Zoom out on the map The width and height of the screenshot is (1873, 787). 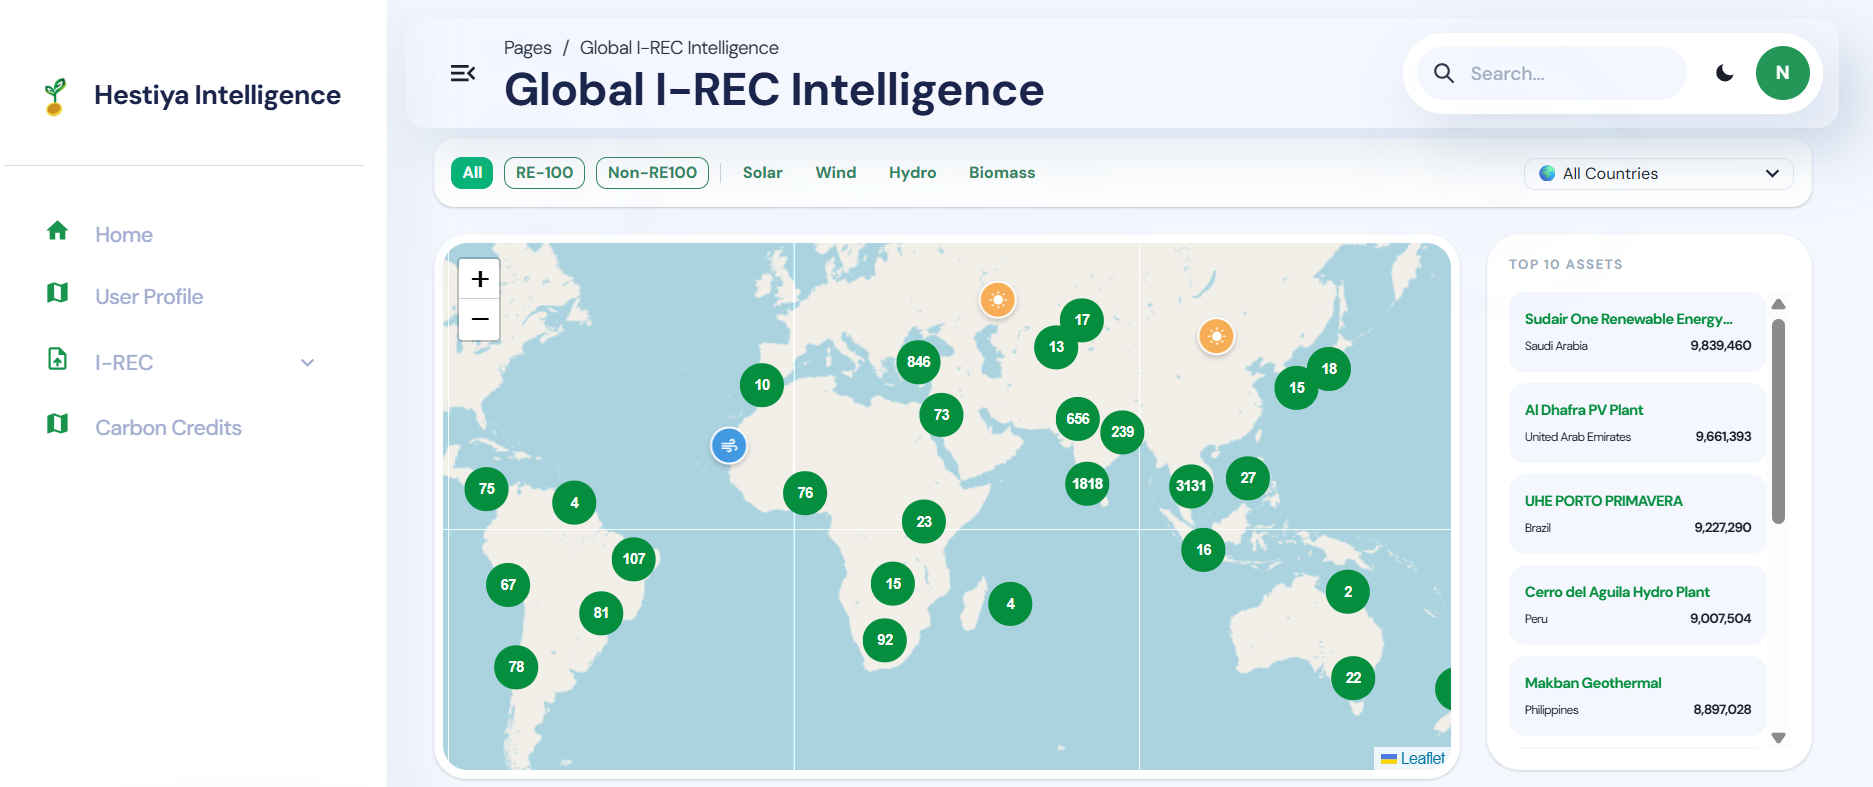479,320
